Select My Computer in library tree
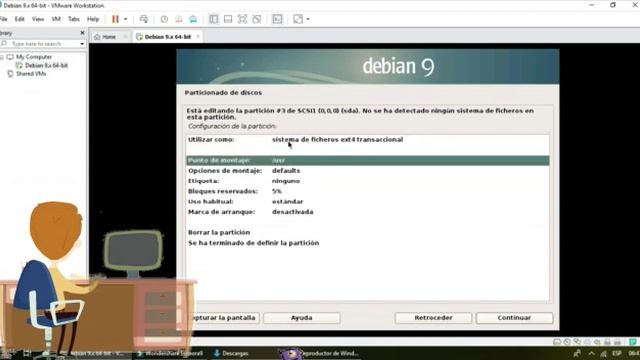 tap(34, 57)
